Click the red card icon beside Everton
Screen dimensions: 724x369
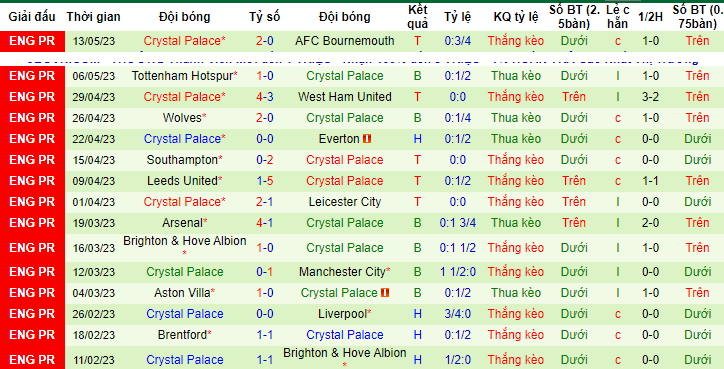[x=368, y=139]
